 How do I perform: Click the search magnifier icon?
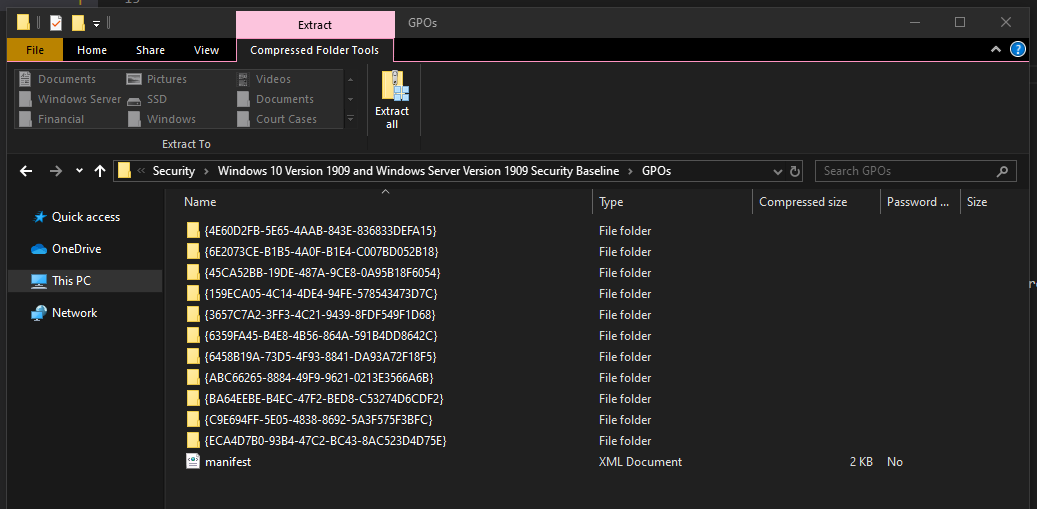pos(1003,171)
